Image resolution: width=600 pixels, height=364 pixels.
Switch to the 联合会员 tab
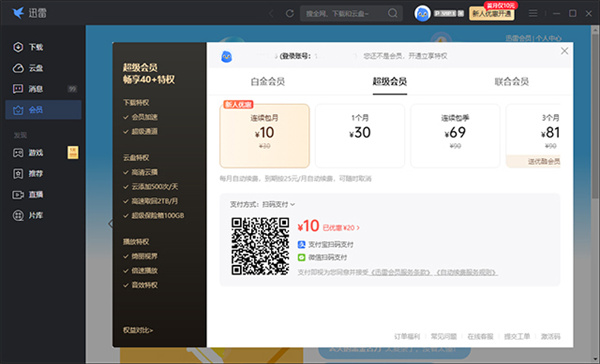tap(512, 82)
